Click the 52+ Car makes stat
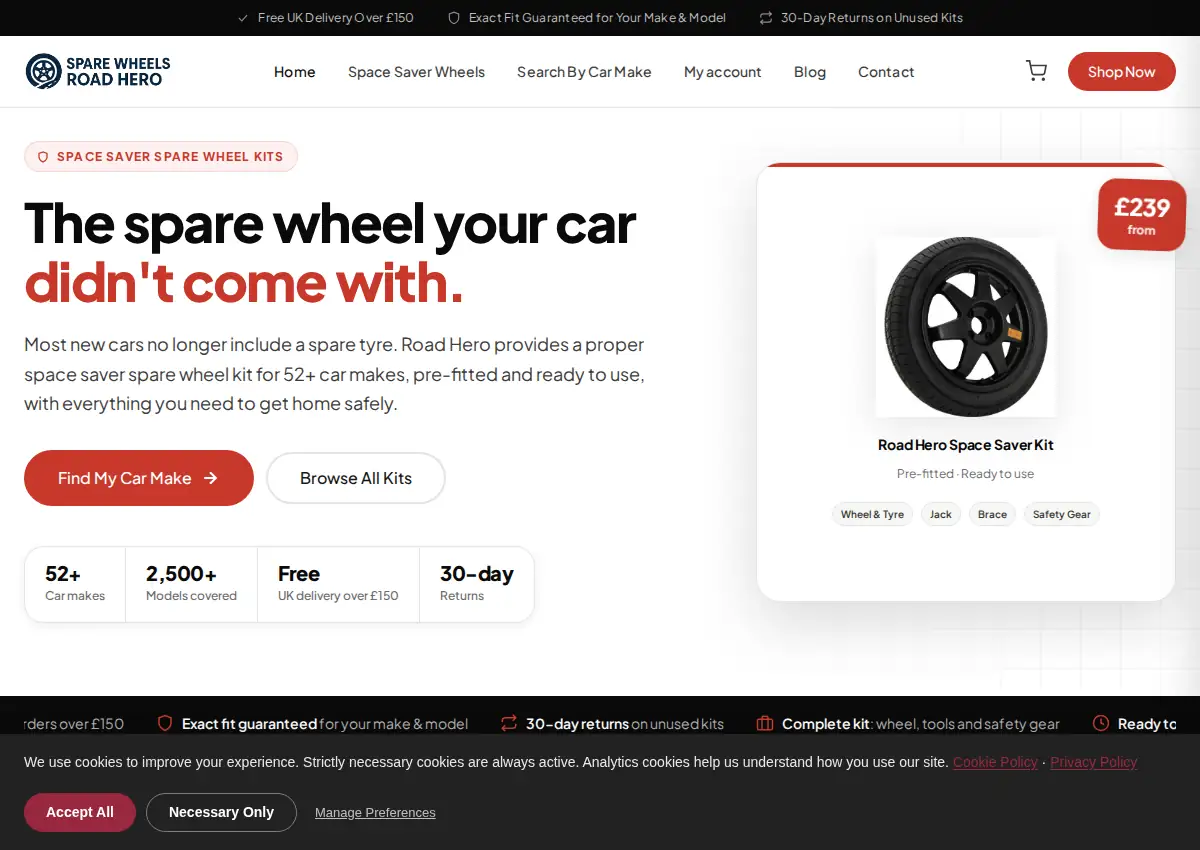 click(x=75, y=584)
